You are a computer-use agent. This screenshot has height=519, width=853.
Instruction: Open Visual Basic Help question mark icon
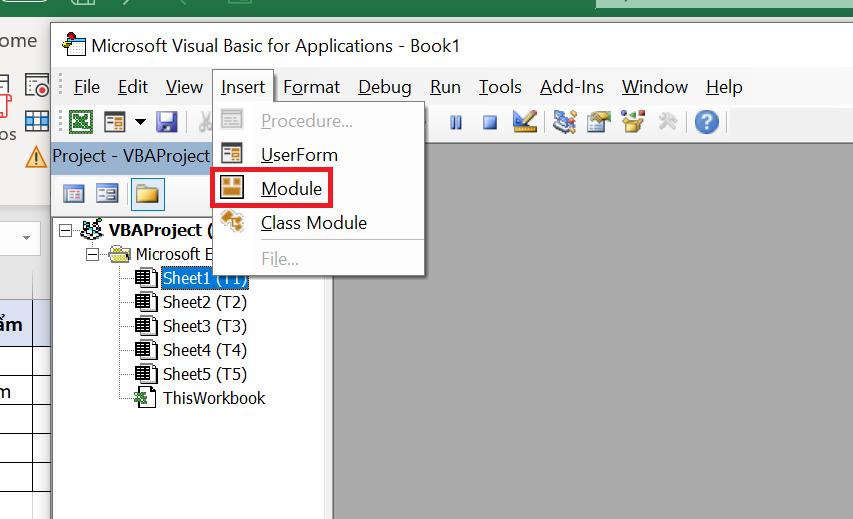point(706,122)
